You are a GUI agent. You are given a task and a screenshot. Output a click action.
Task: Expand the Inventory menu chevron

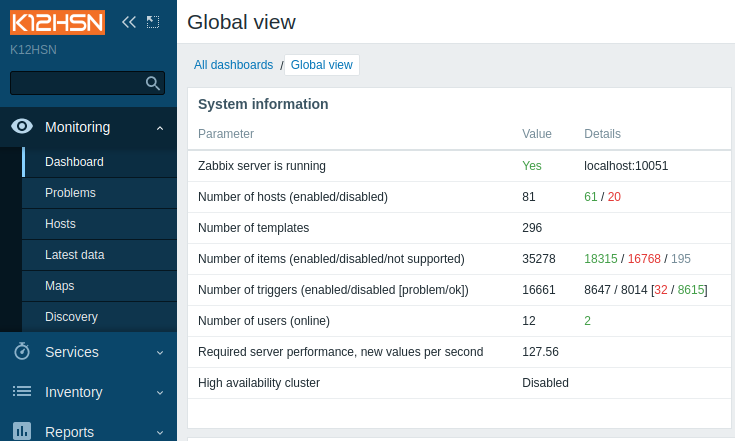[x=160, y=392]
